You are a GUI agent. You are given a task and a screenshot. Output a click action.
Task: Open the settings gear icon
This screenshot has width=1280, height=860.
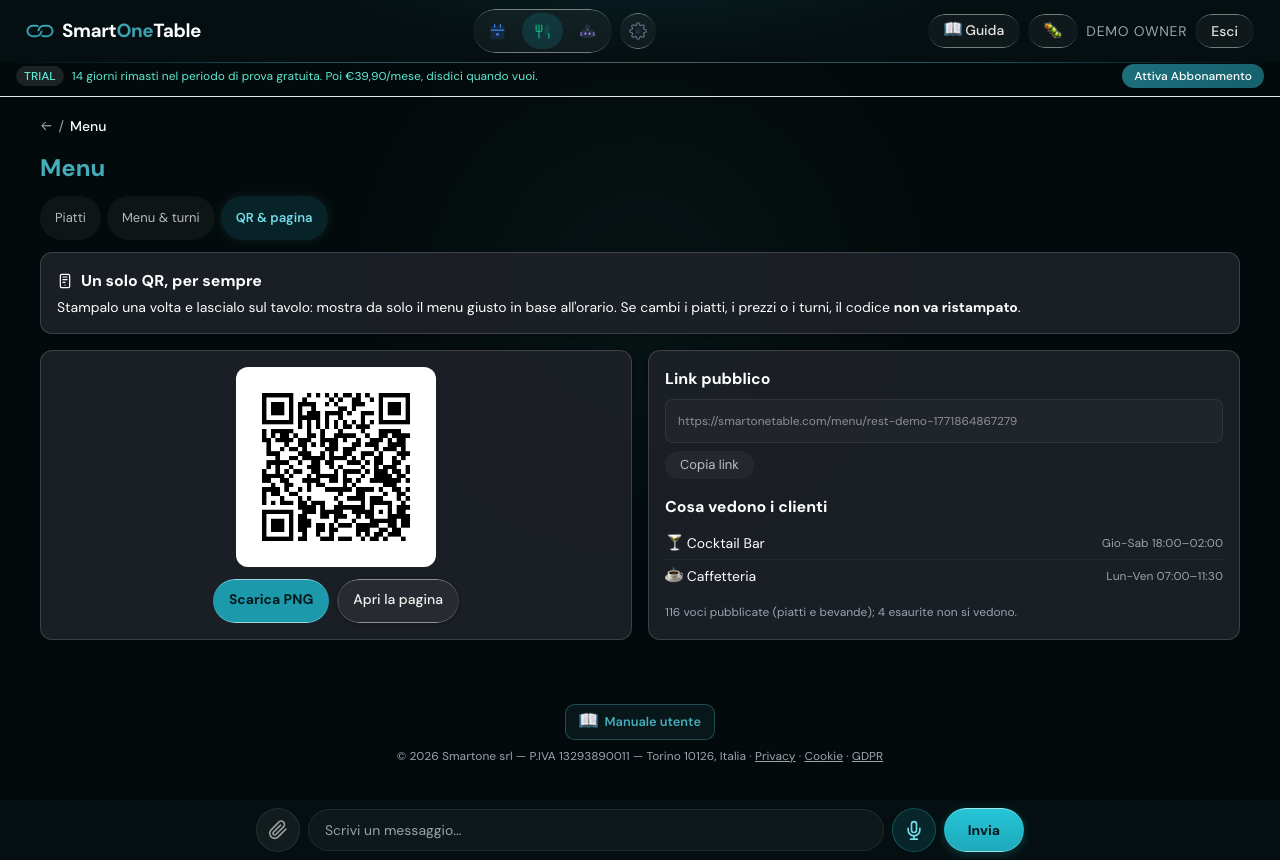point(638,31)
